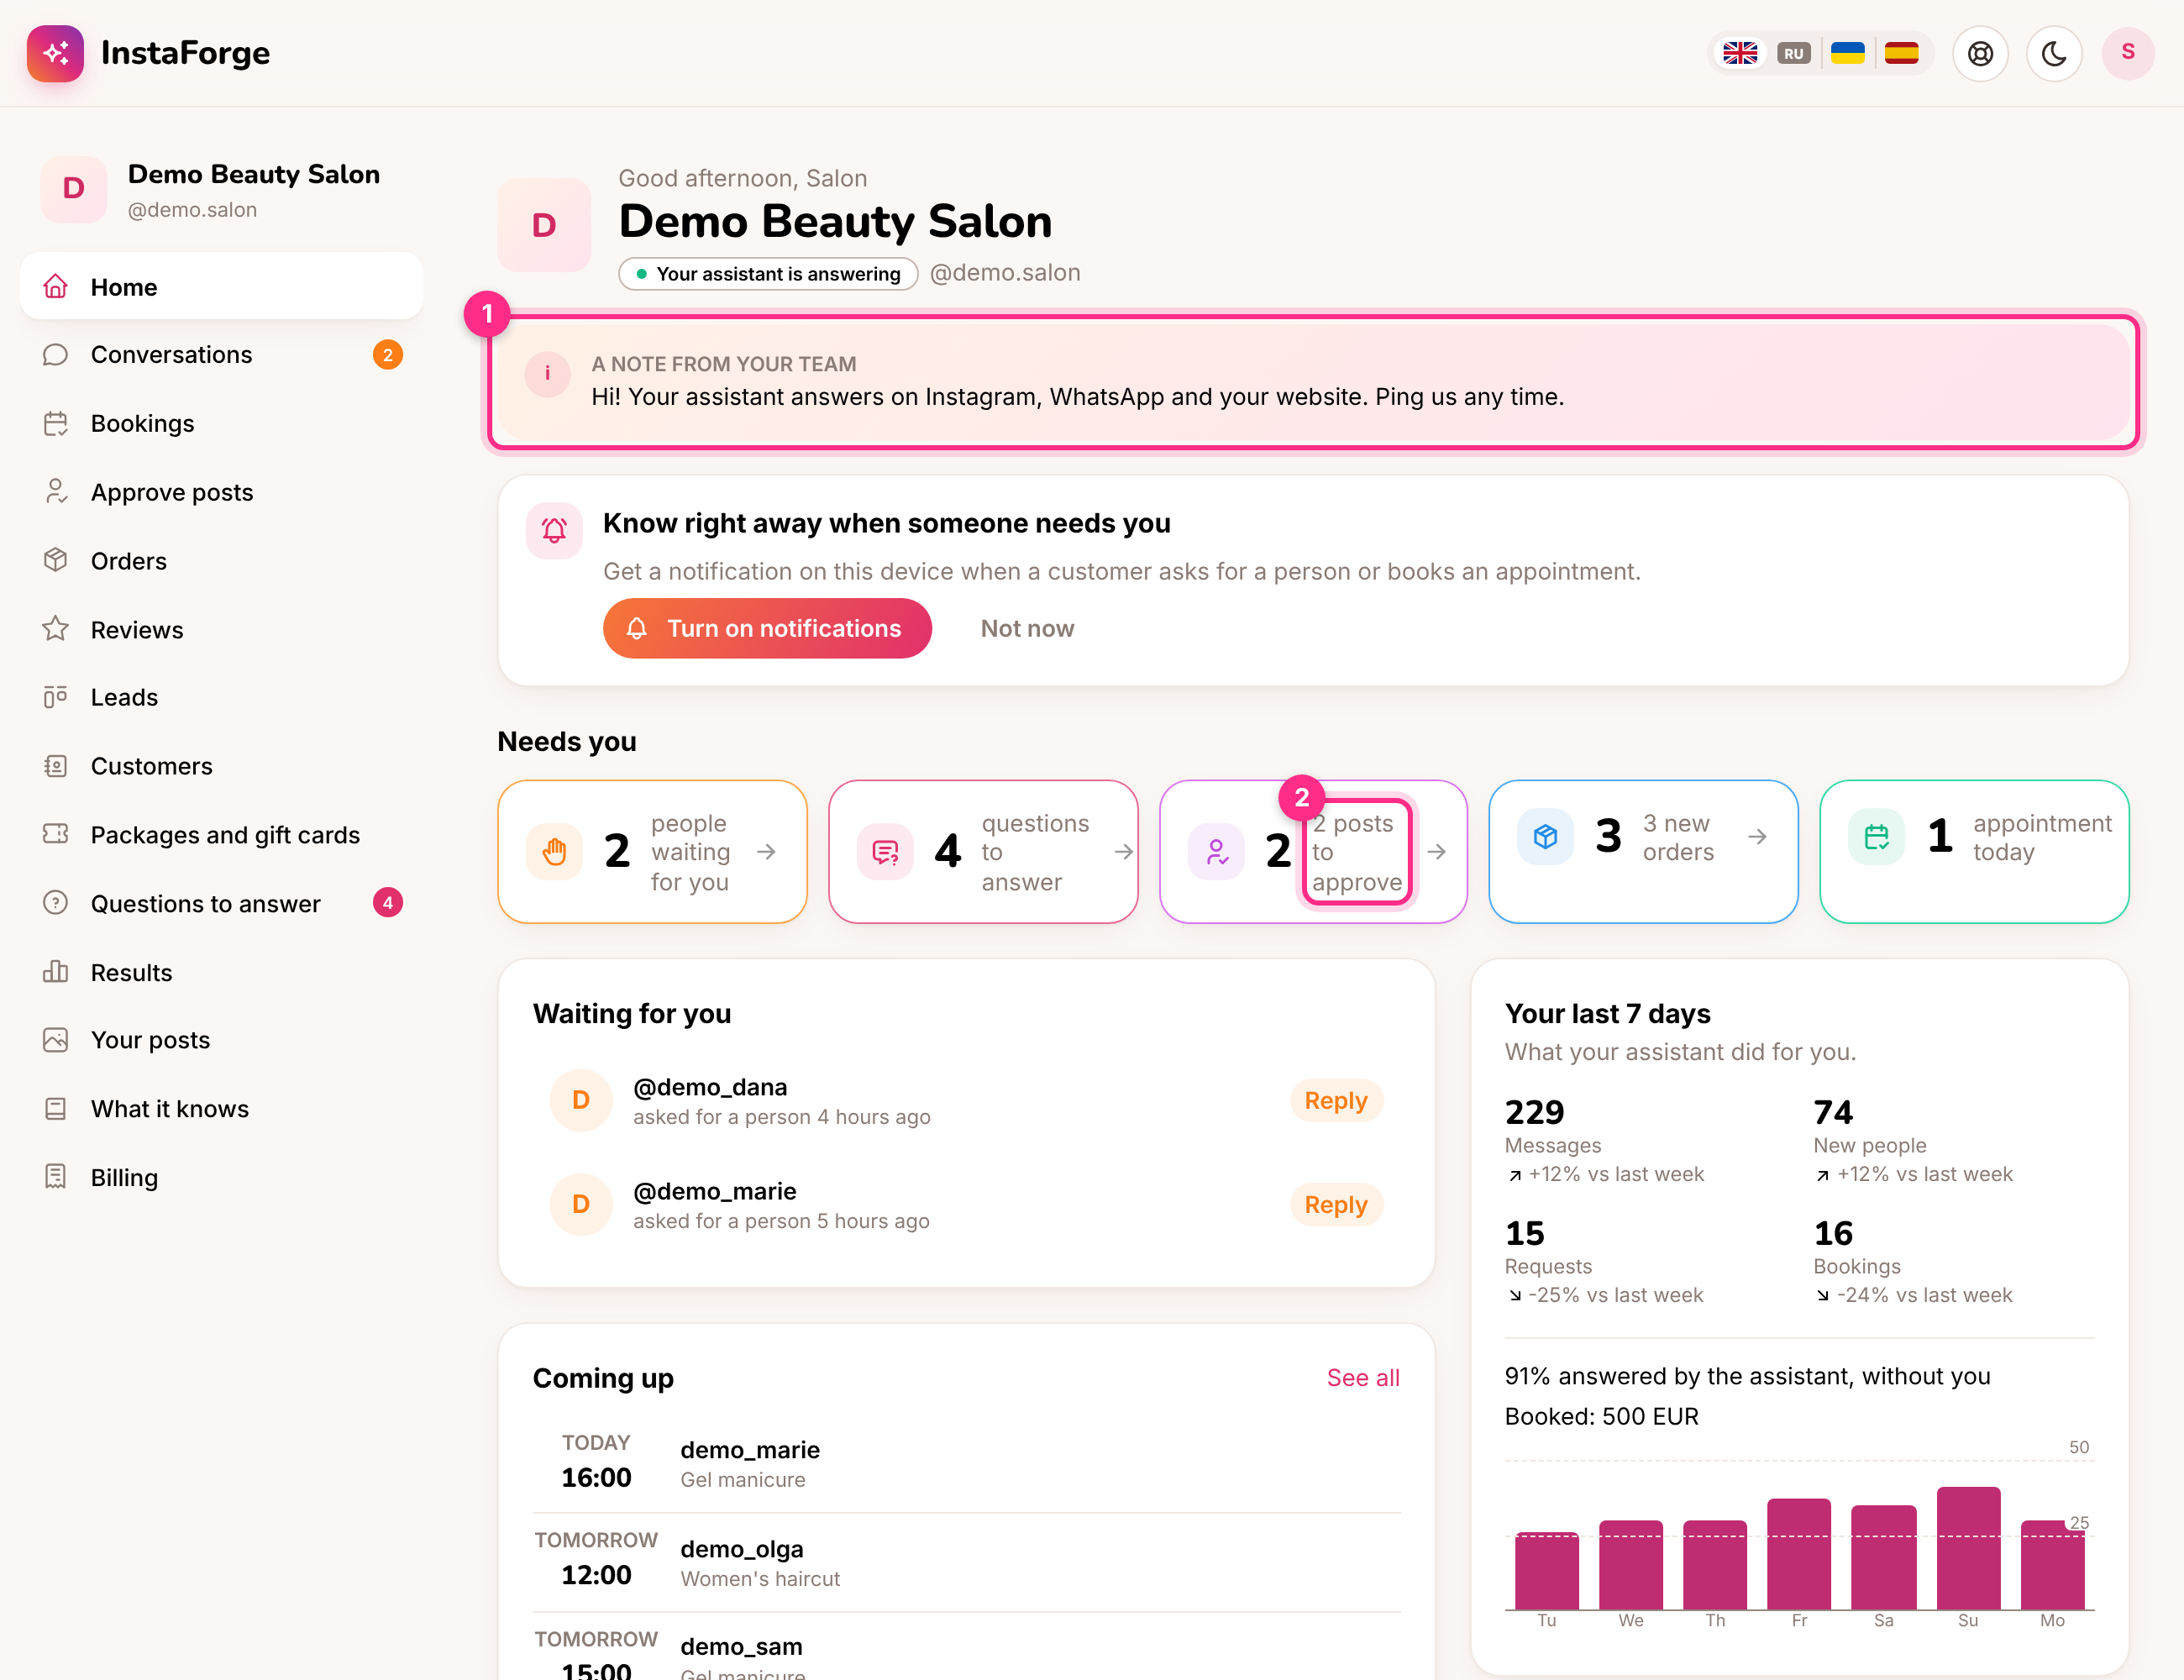Open the people waiting for you card
The height and width of the screenshot is (1680, 2184).
pyautogui.click(x=652, y=852)
